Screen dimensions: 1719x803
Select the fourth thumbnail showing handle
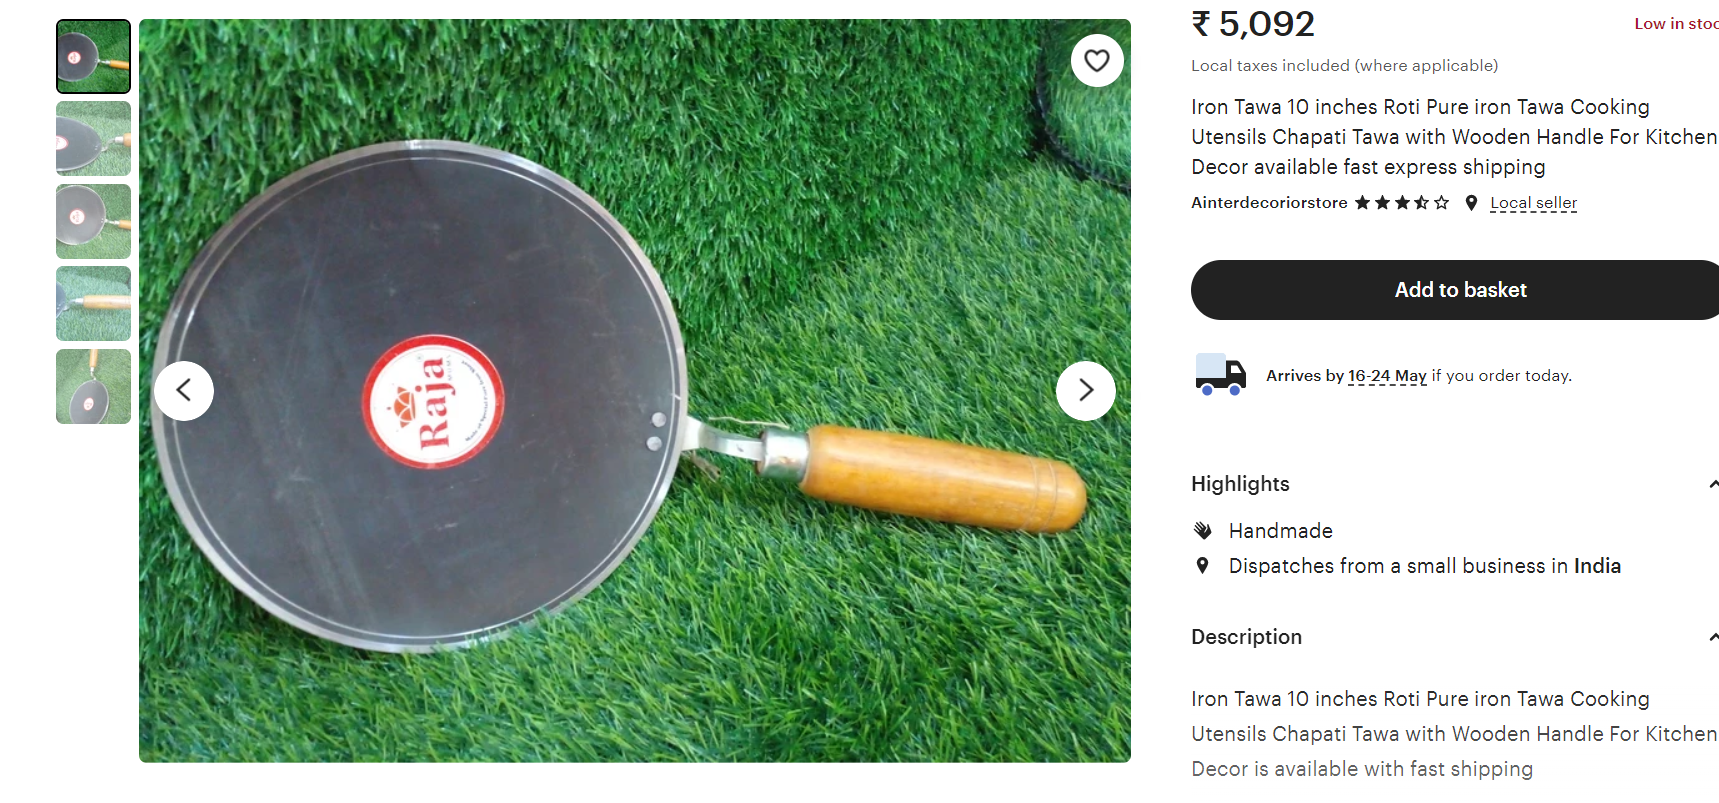[93, 304]
